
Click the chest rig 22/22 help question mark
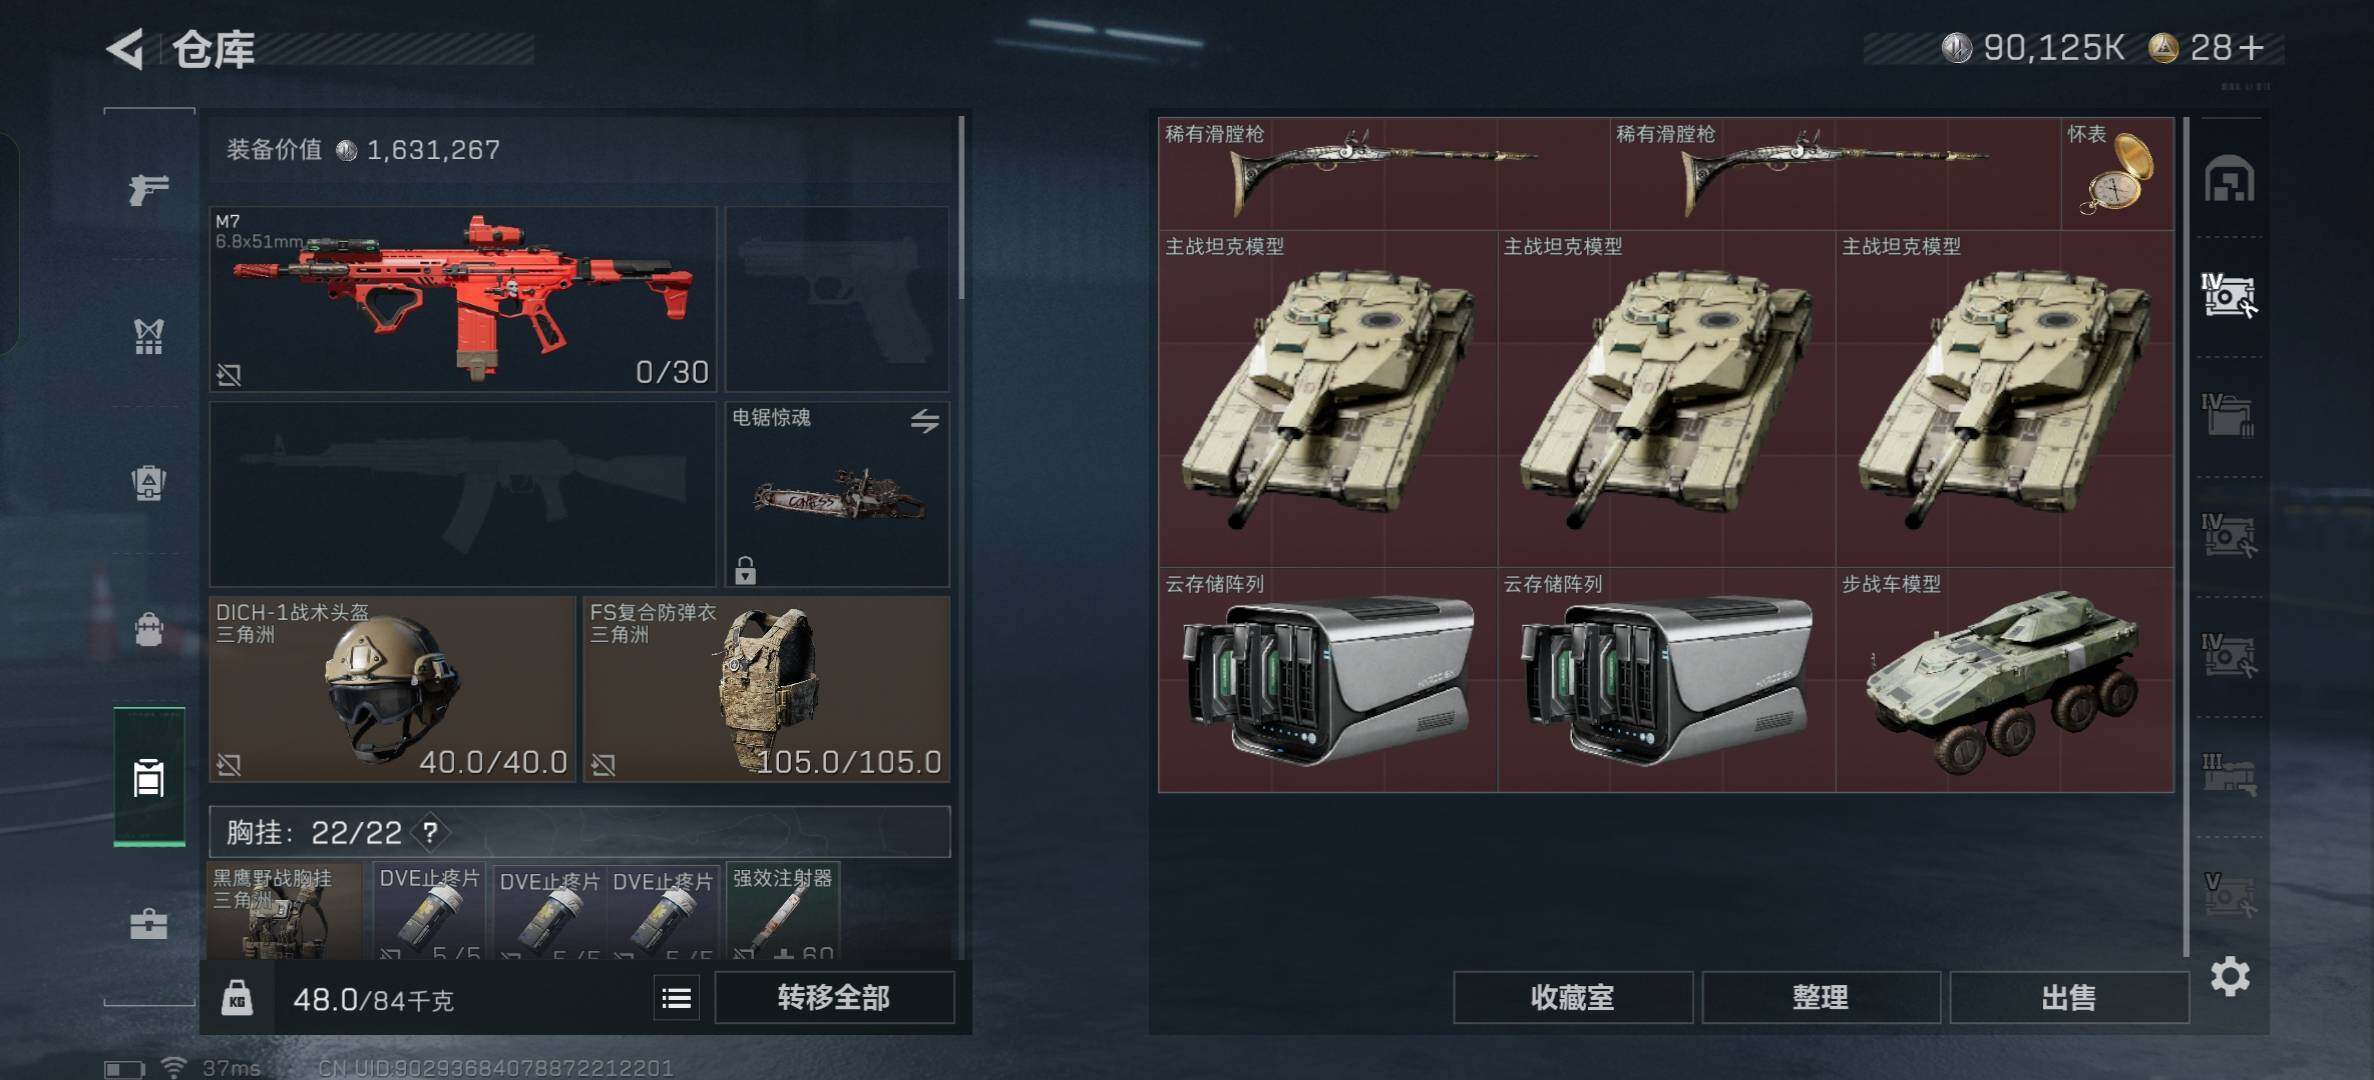click(x=430, y=832)
